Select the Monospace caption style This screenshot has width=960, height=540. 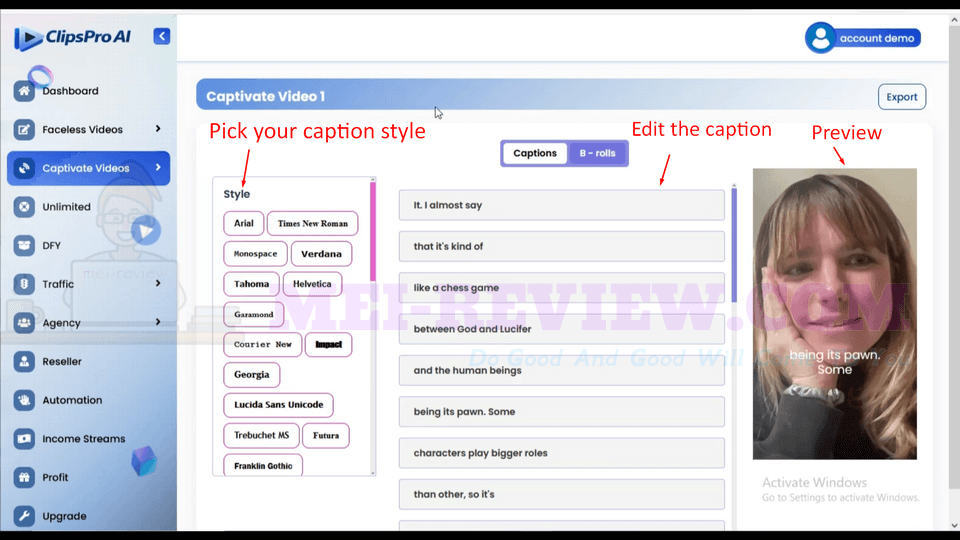click(255, 253)
